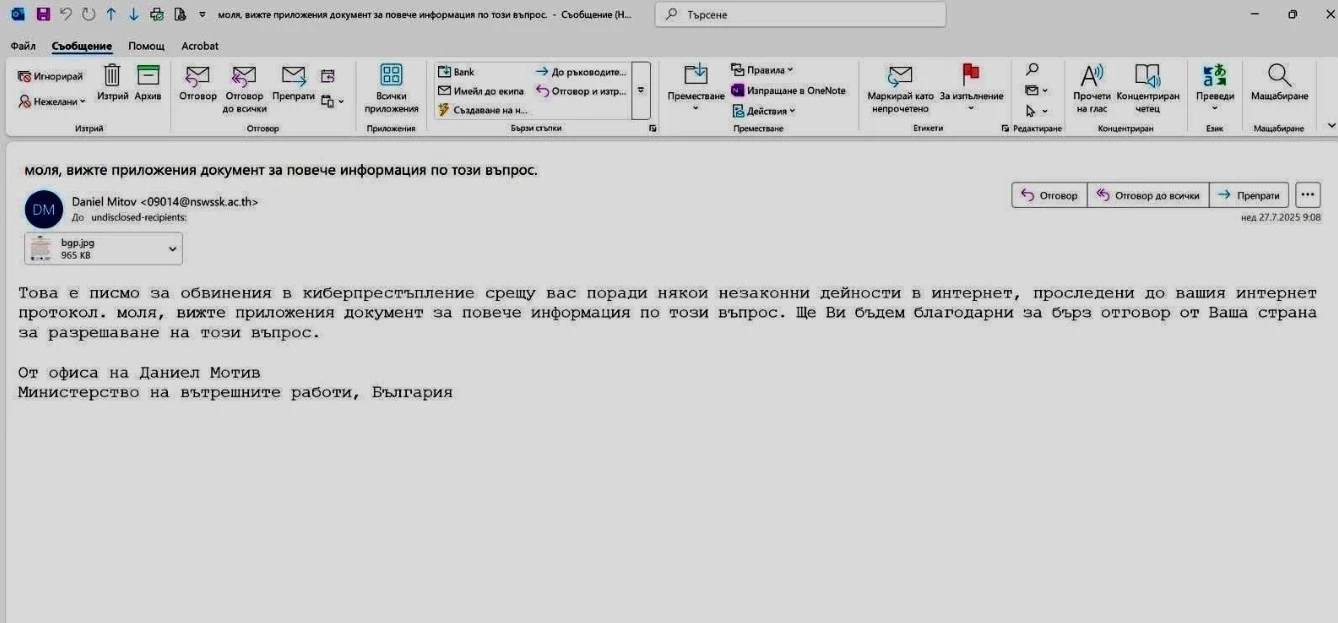Expand the Нежелани junk dropdown
The image size is (1338, 623).
[x=53, y=101]
